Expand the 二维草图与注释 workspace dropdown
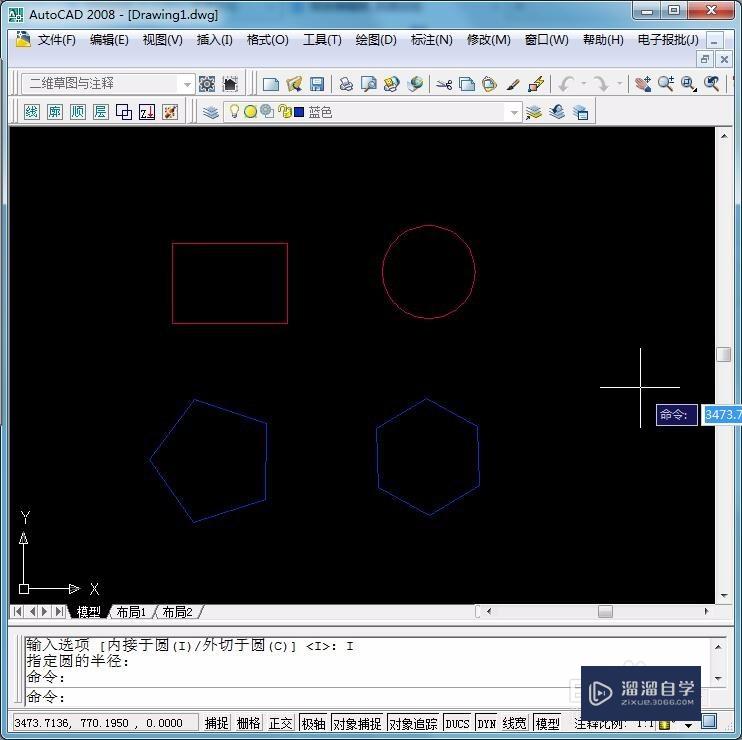Screen dimensions: 742x740 pos(187,84)
